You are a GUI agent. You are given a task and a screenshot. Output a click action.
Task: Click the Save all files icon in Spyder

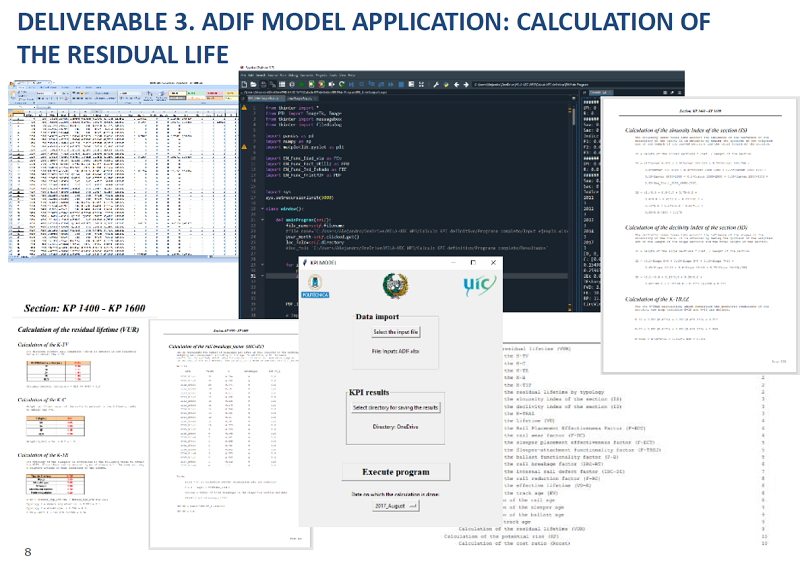point(273,84)
